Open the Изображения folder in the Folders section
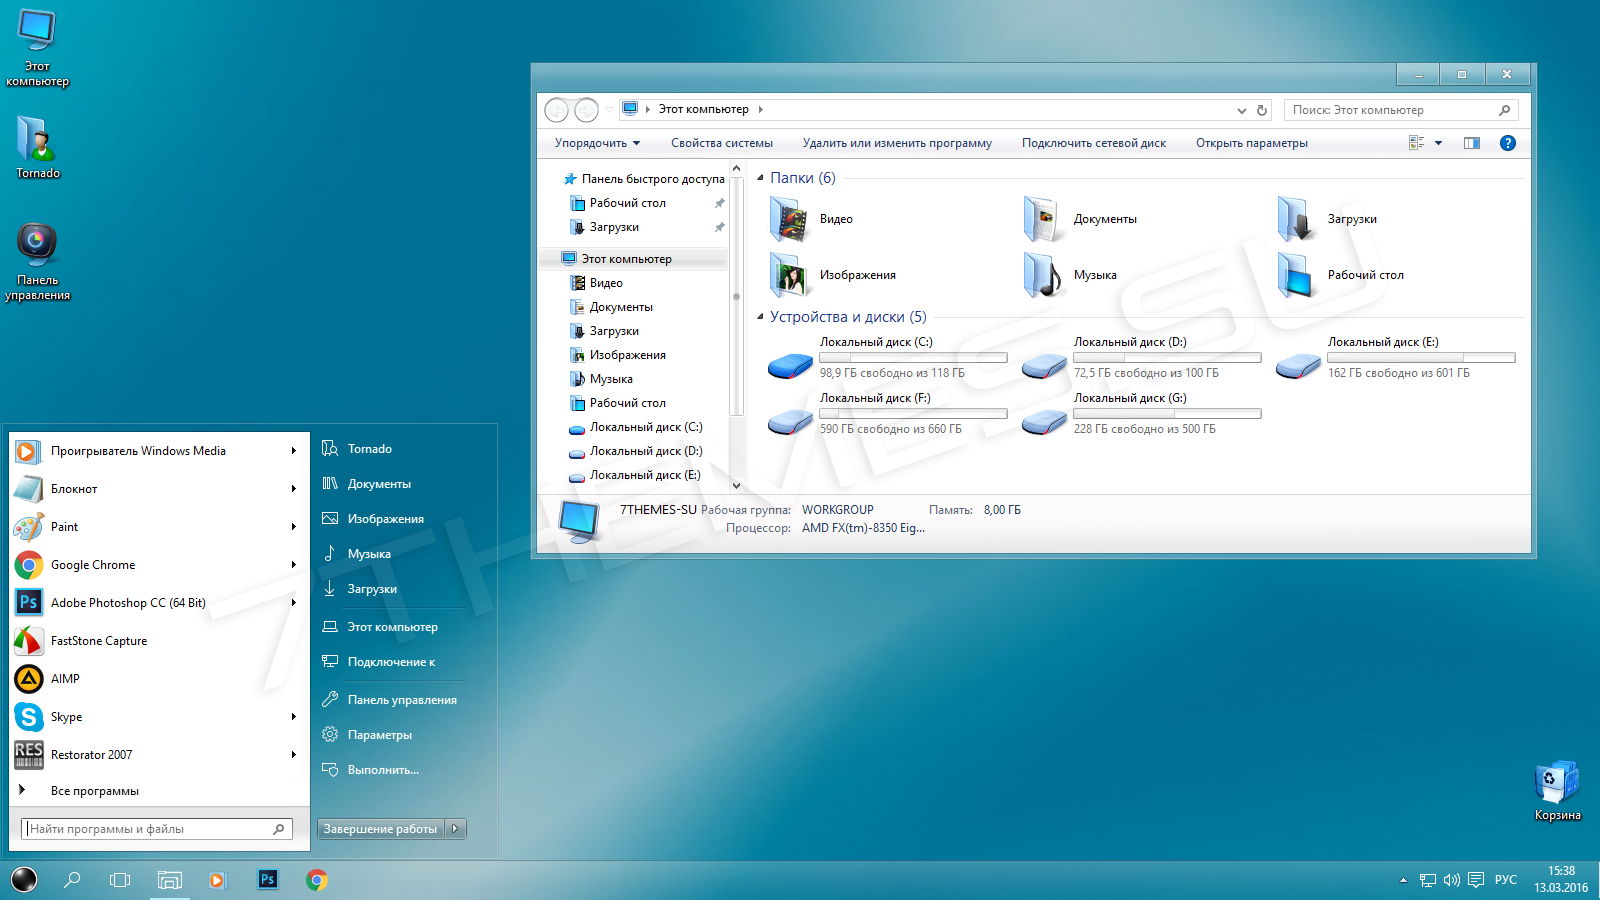The height and width of the screenshot is (900, 1600). coord(789,275)
